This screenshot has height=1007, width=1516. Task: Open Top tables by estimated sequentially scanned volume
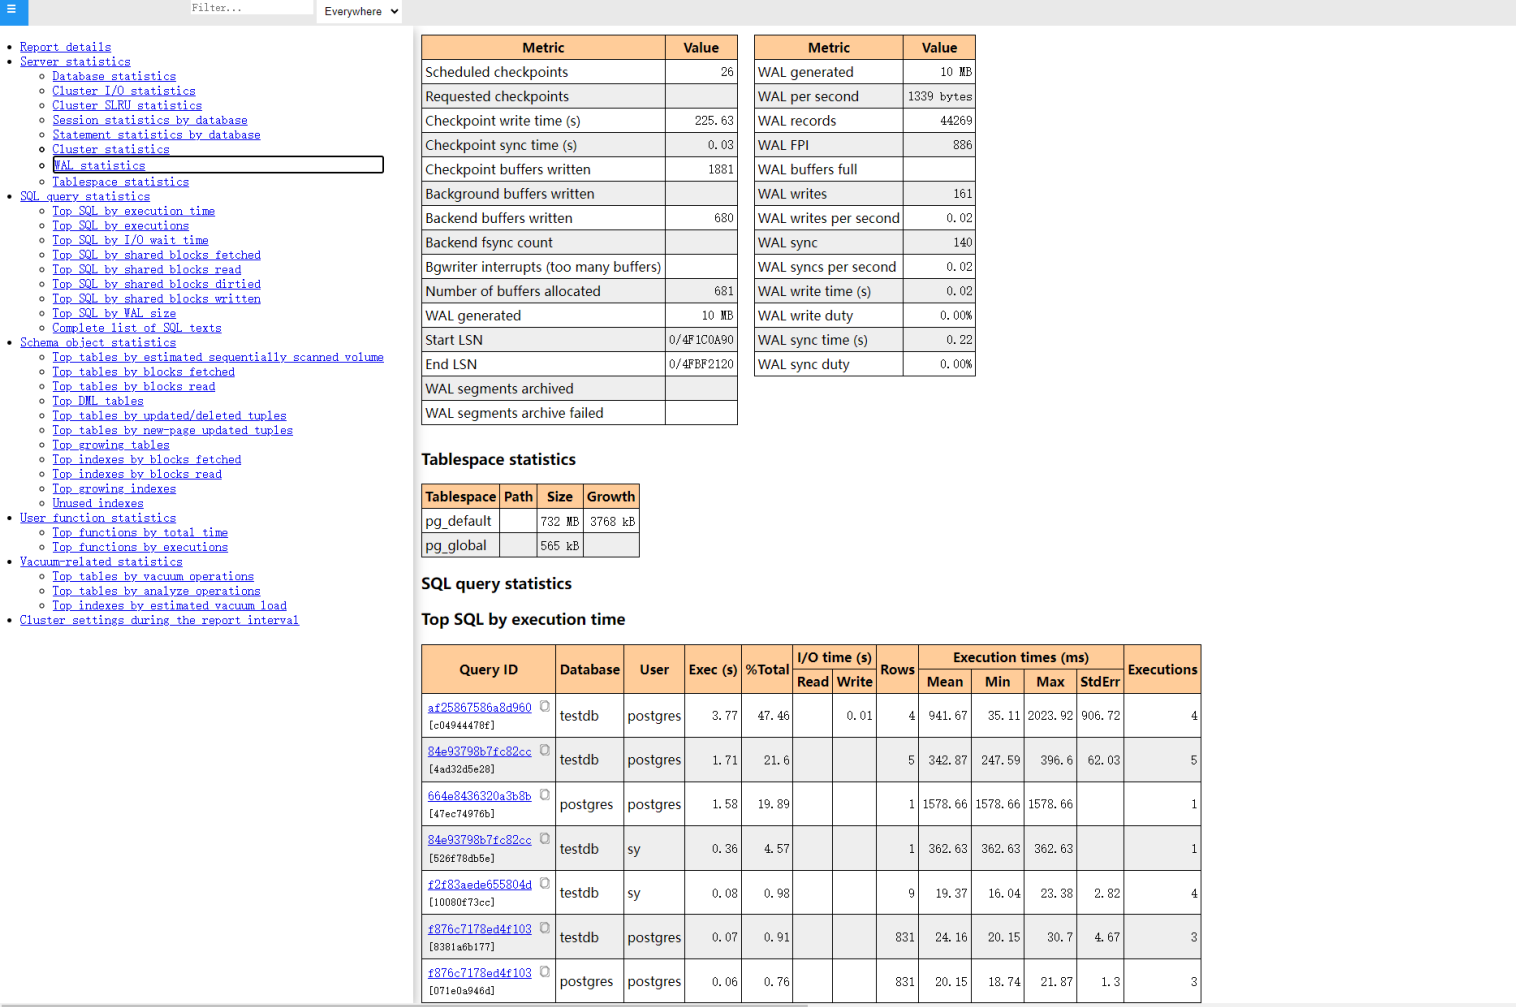(218, 357)
